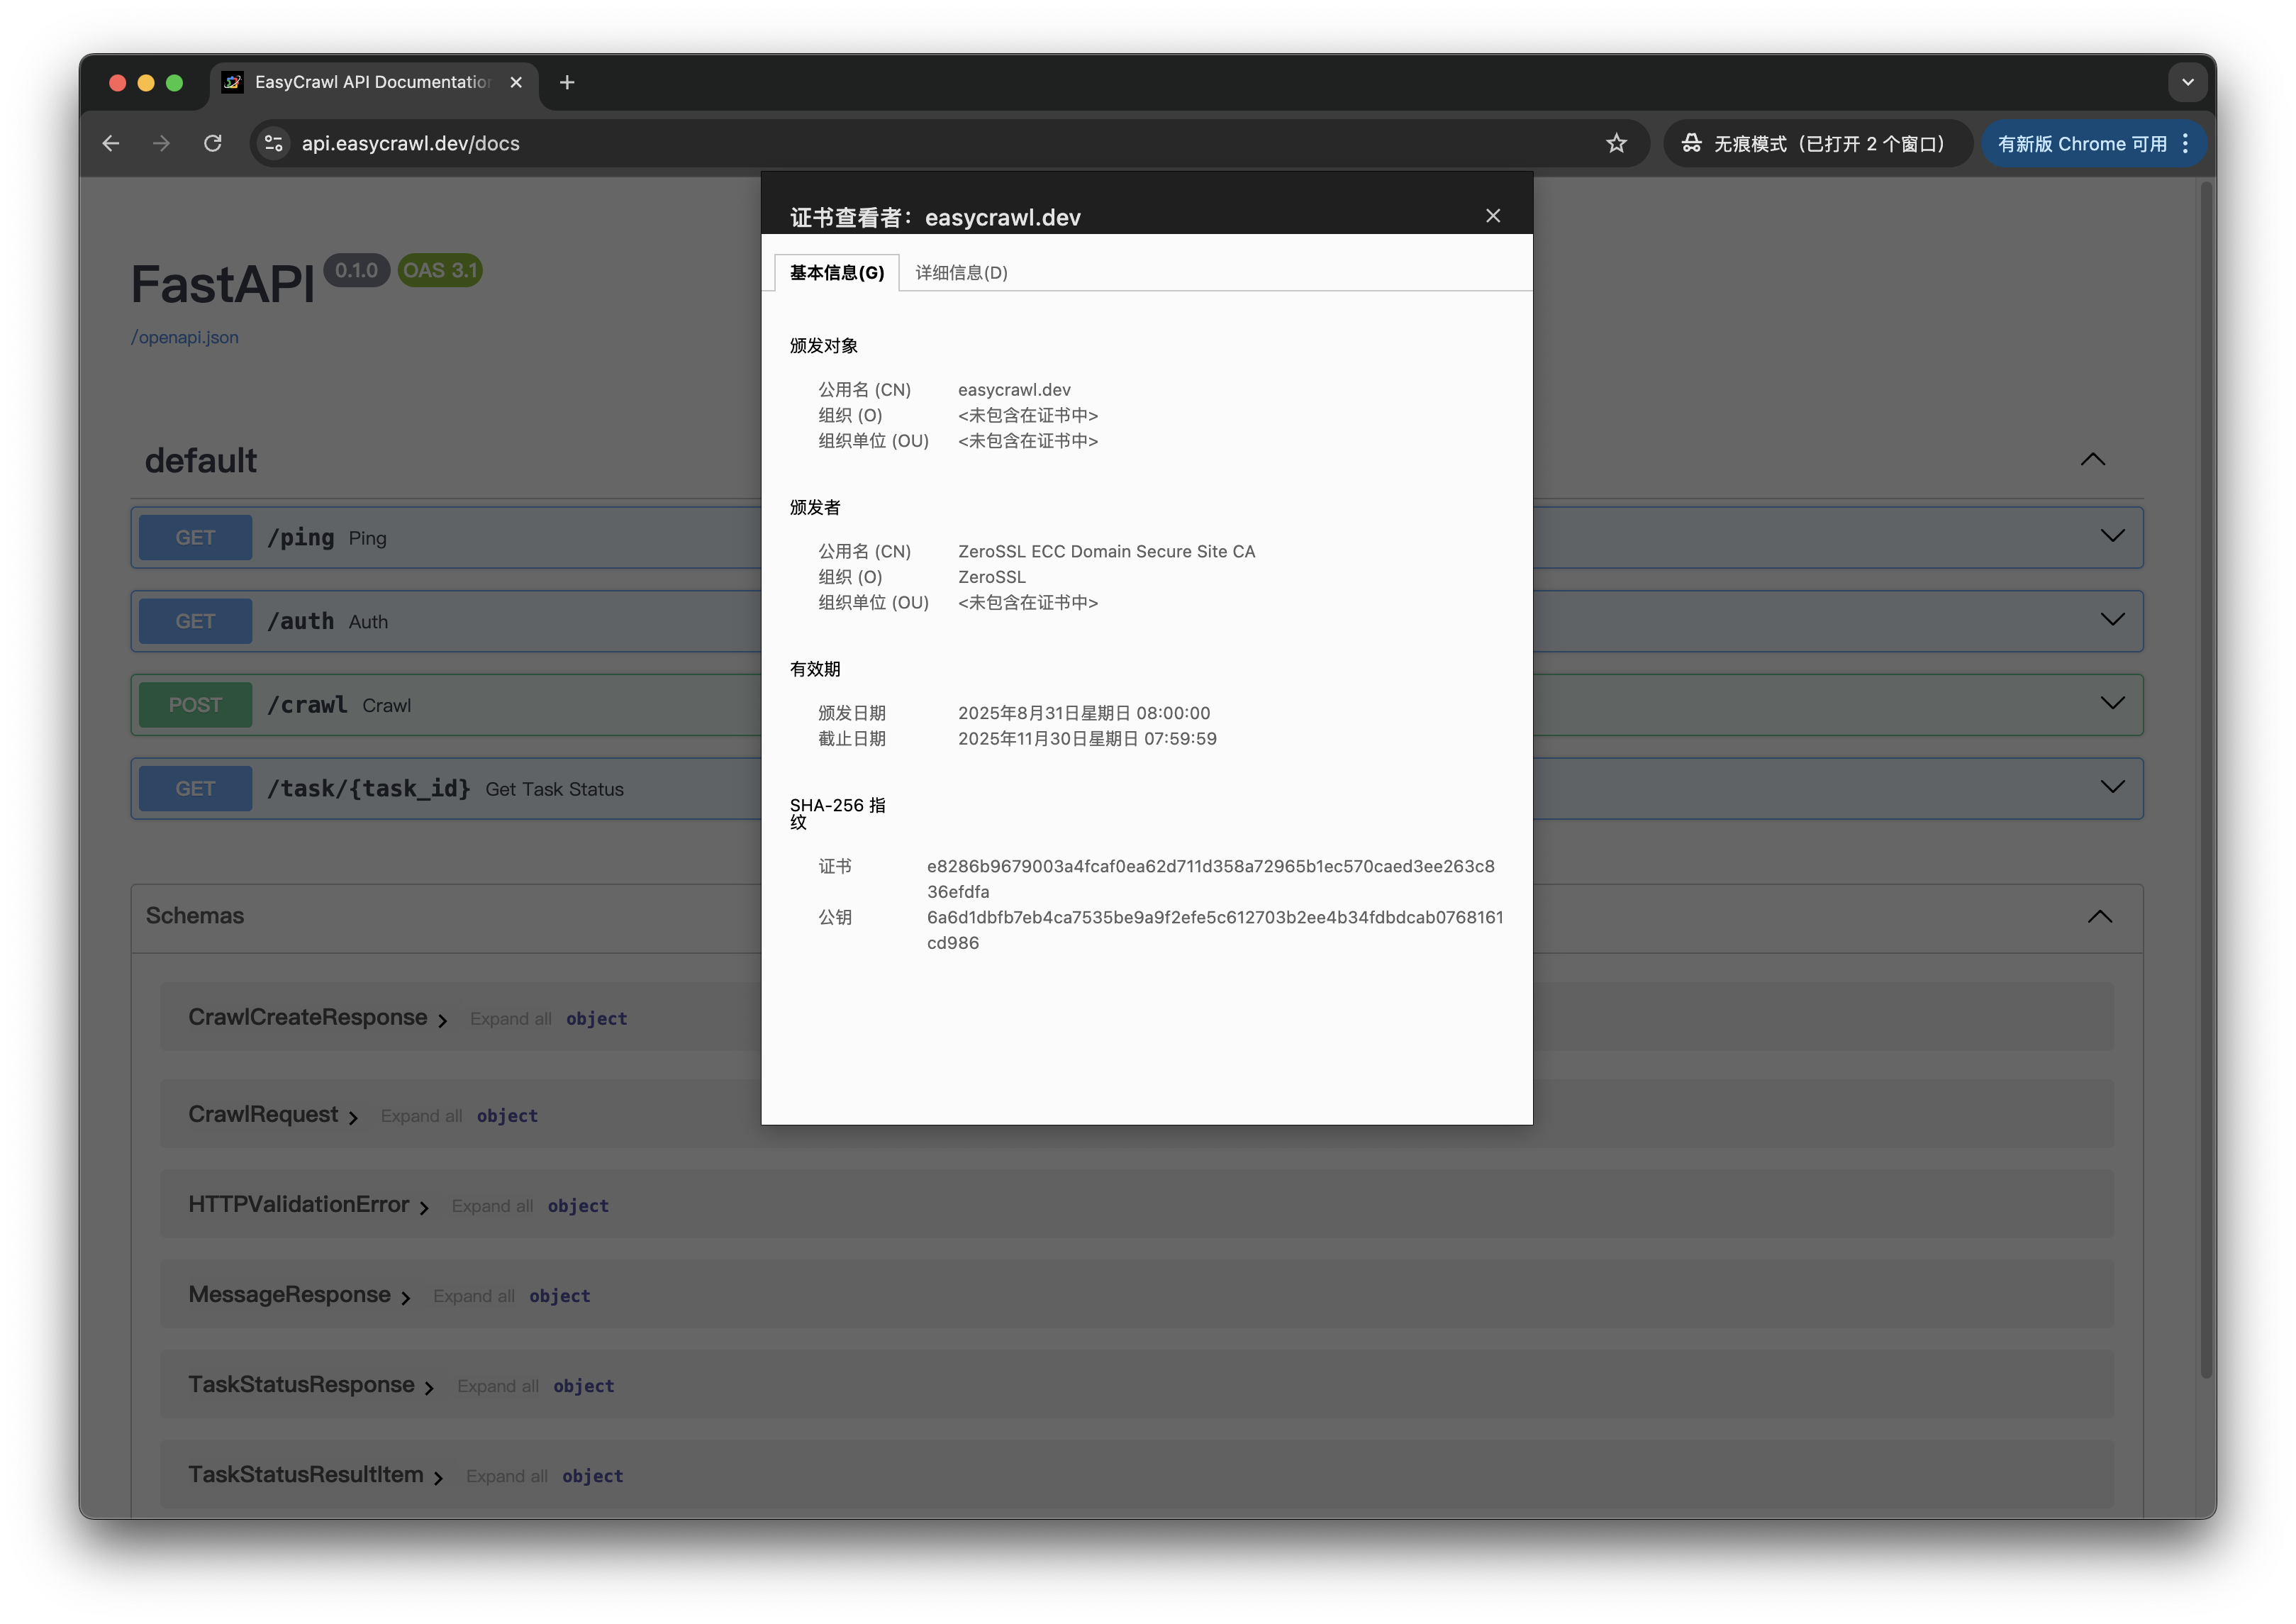This screenshot has width=2296, height=1624.
Task: Click the yellow minimize window button
Action: coord(146,83)
